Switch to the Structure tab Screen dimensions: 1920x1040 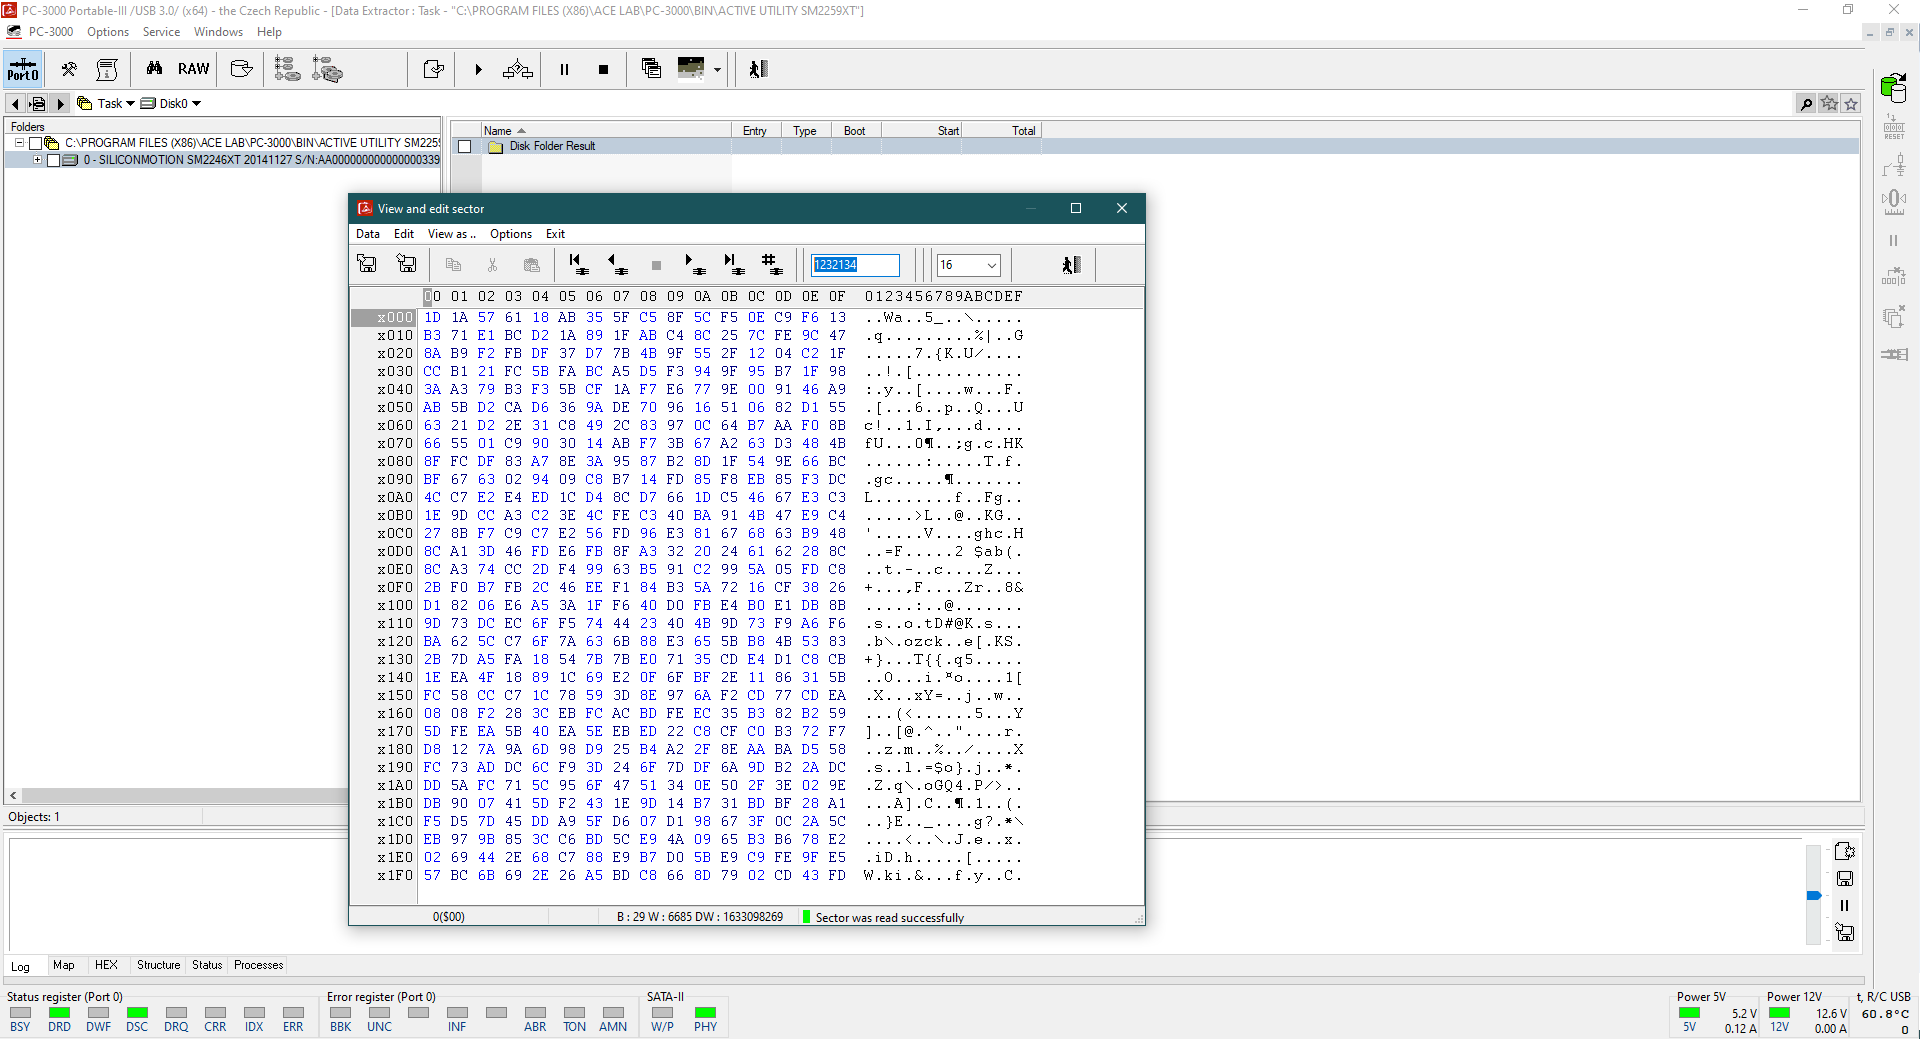pos(158,965)
